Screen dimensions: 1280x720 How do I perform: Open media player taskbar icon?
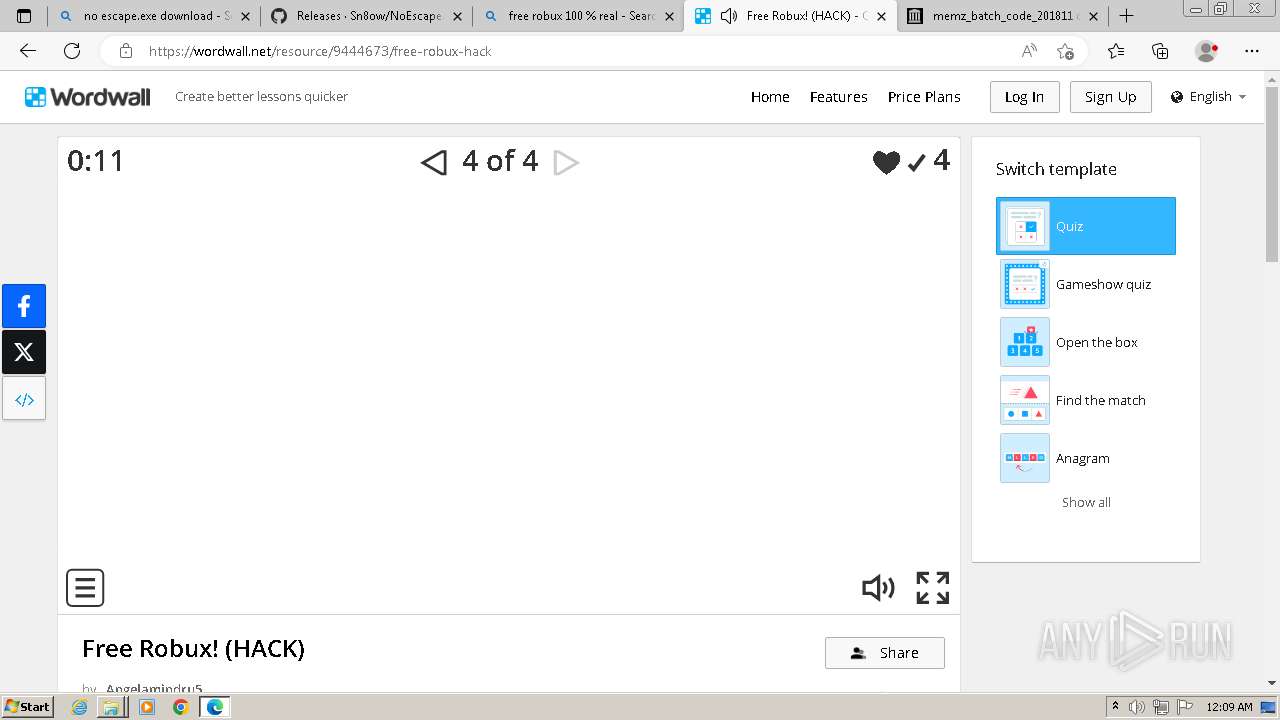point(147,707)
